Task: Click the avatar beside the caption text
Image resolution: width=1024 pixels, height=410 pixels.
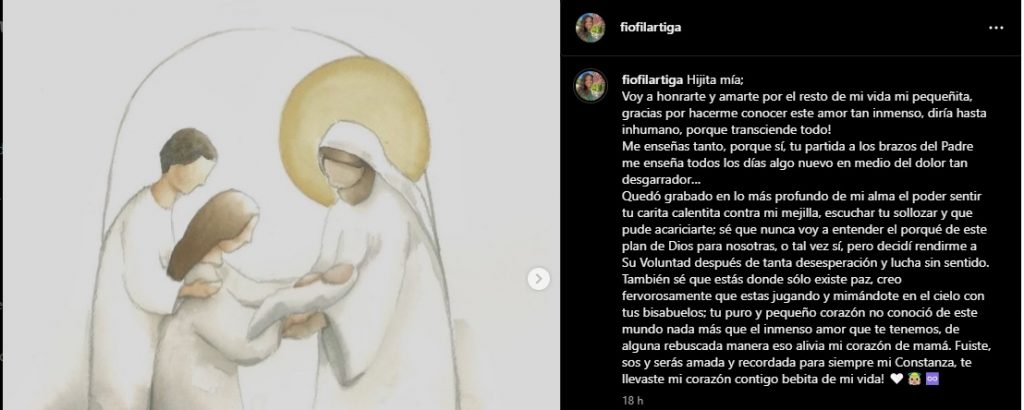Action: (590, 85)
